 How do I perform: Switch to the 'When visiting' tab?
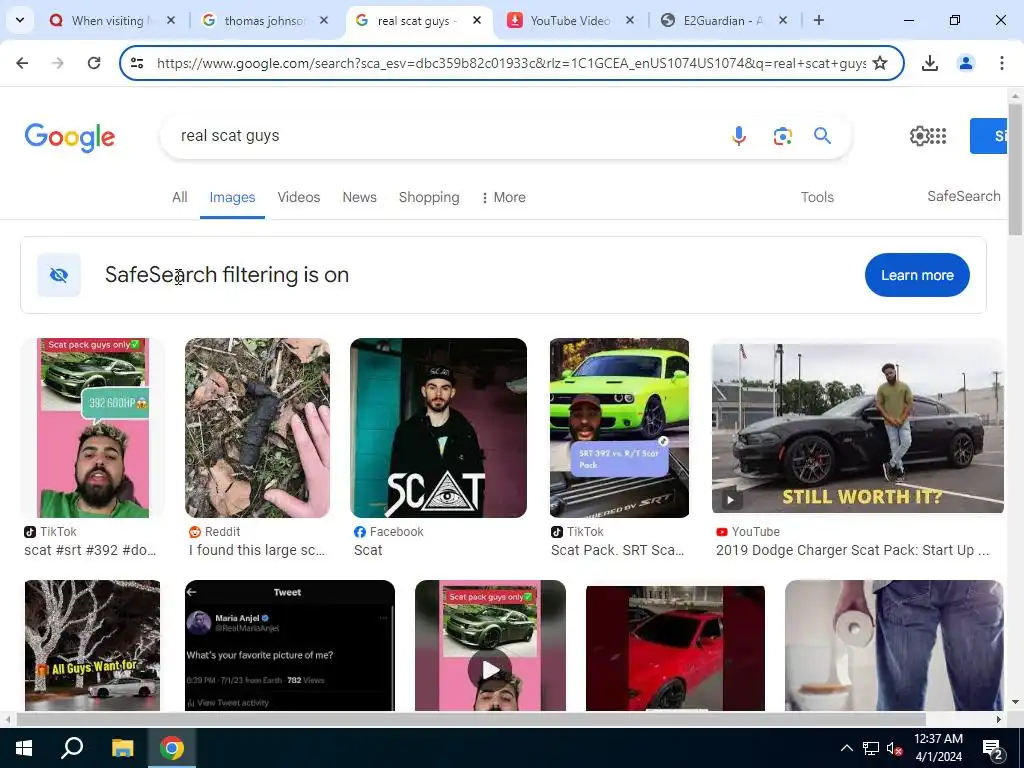click(x=110, y=21)
